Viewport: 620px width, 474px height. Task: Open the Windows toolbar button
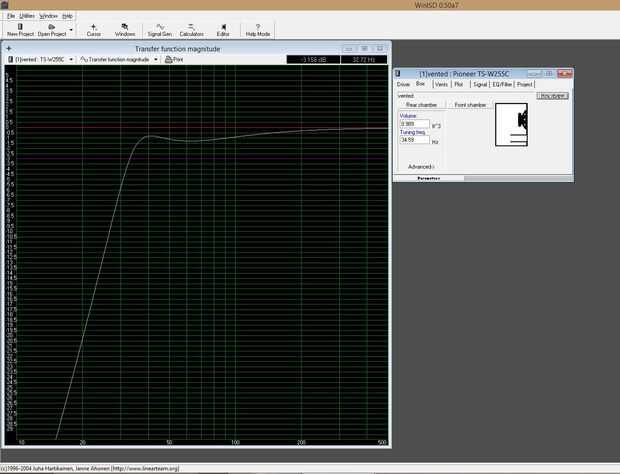tap(125, 29)
